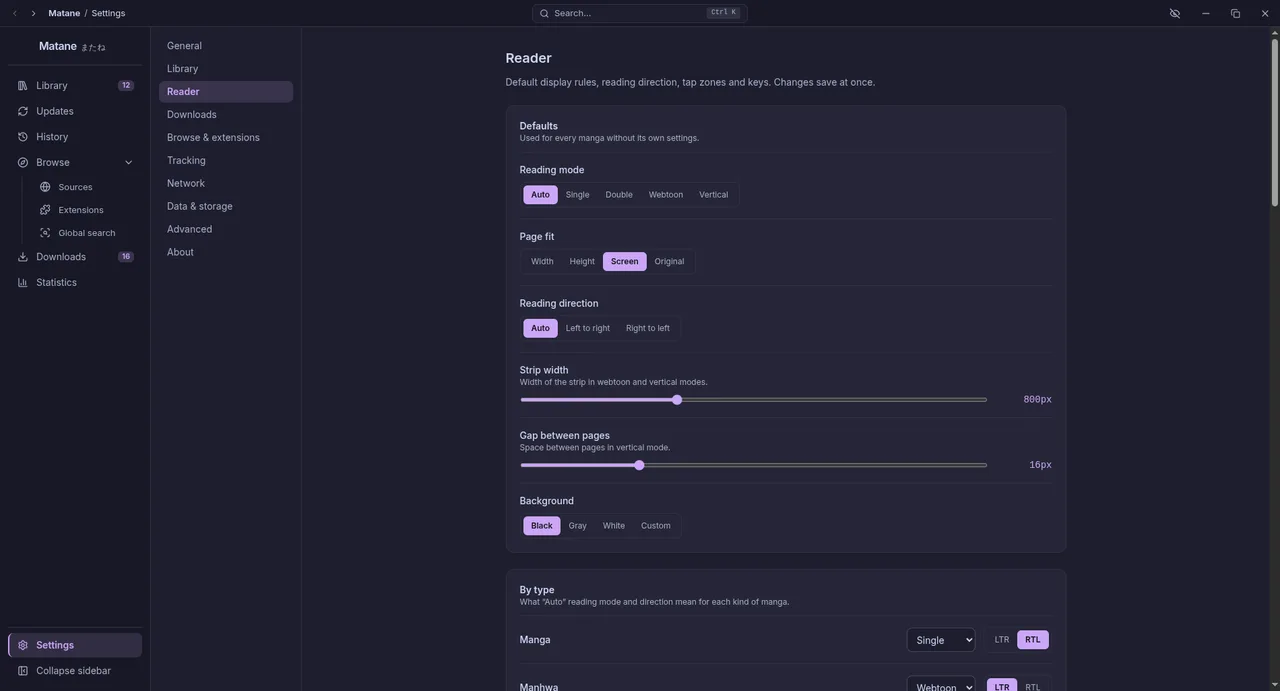Click the Sources globe icon
The height and width of the screenshot is (691, 1280).
pyautogui.click(x=45, y=187)
